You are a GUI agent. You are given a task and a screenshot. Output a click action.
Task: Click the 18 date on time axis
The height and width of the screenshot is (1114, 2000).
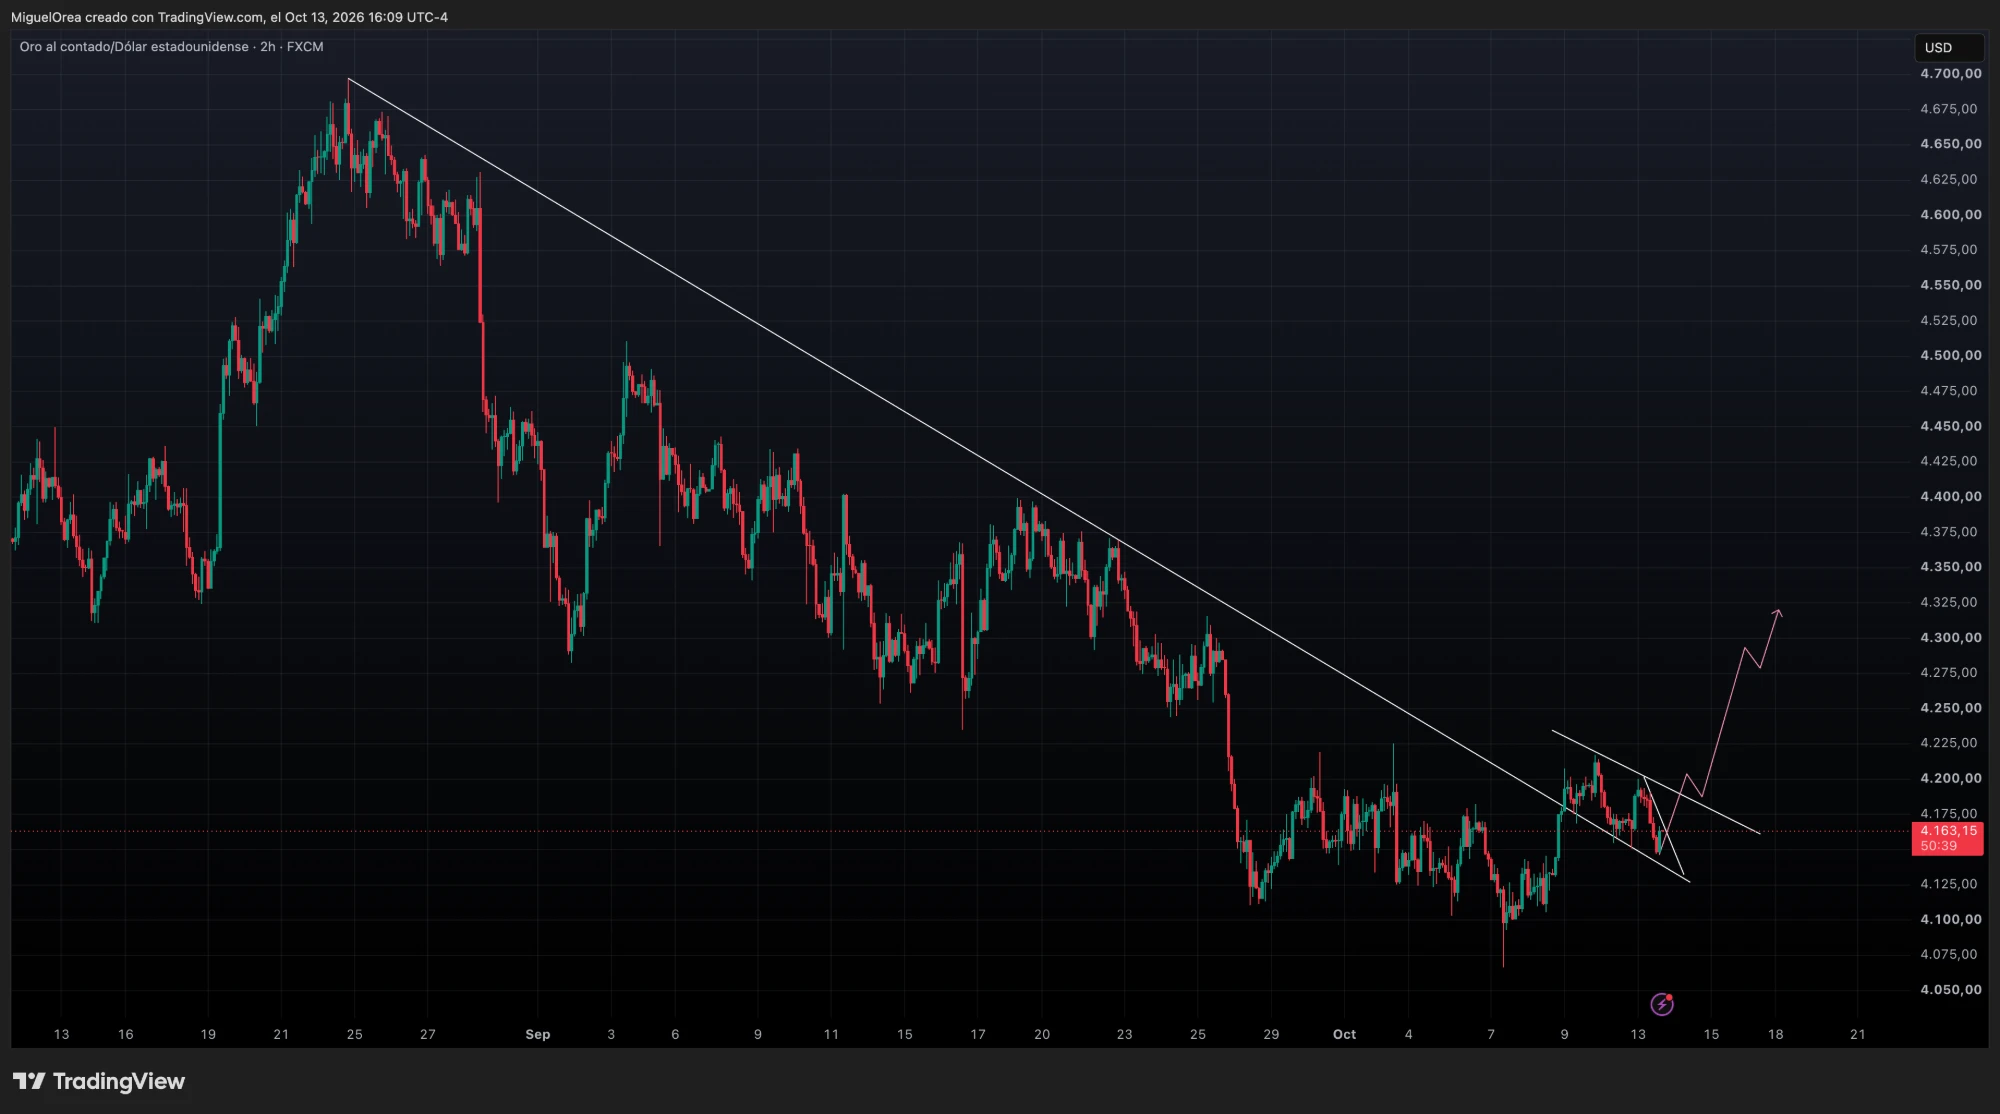click(1776, 1034)
